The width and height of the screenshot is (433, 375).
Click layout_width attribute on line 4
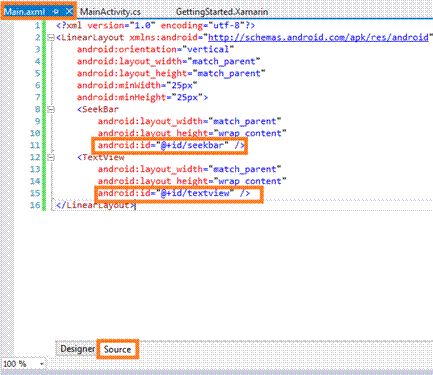[168, 61]
